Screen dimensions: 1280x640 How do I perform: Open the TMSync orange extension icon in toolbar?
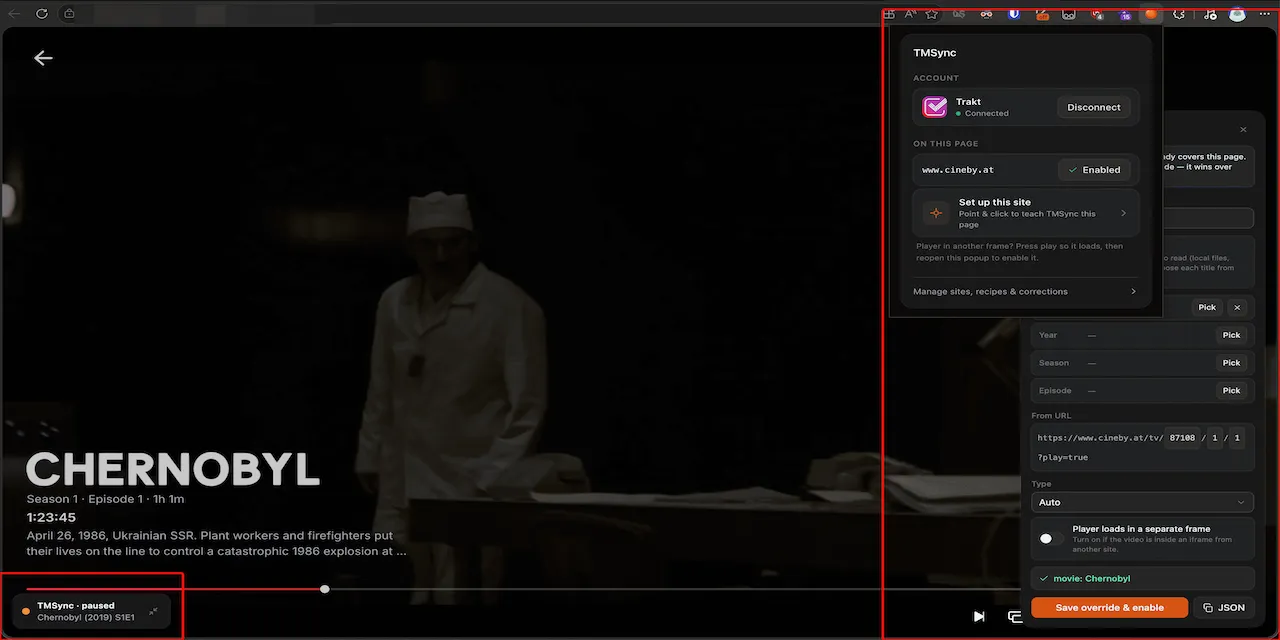1151,14
